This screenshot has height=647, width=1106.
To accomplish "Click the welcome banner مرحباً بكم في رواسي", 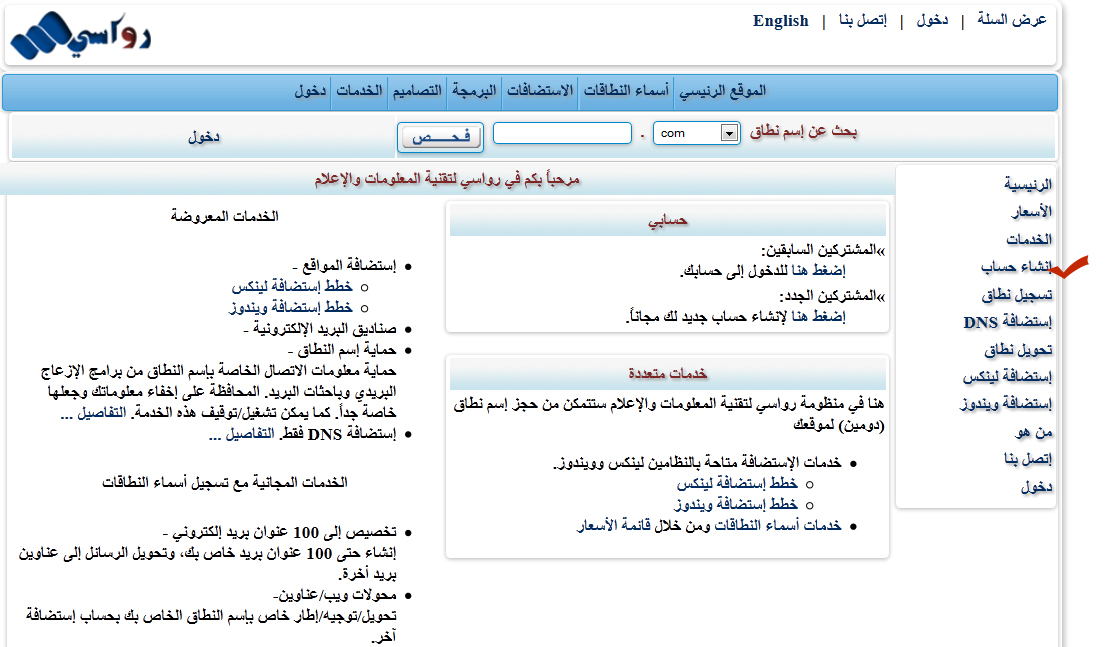I will 447,180.
